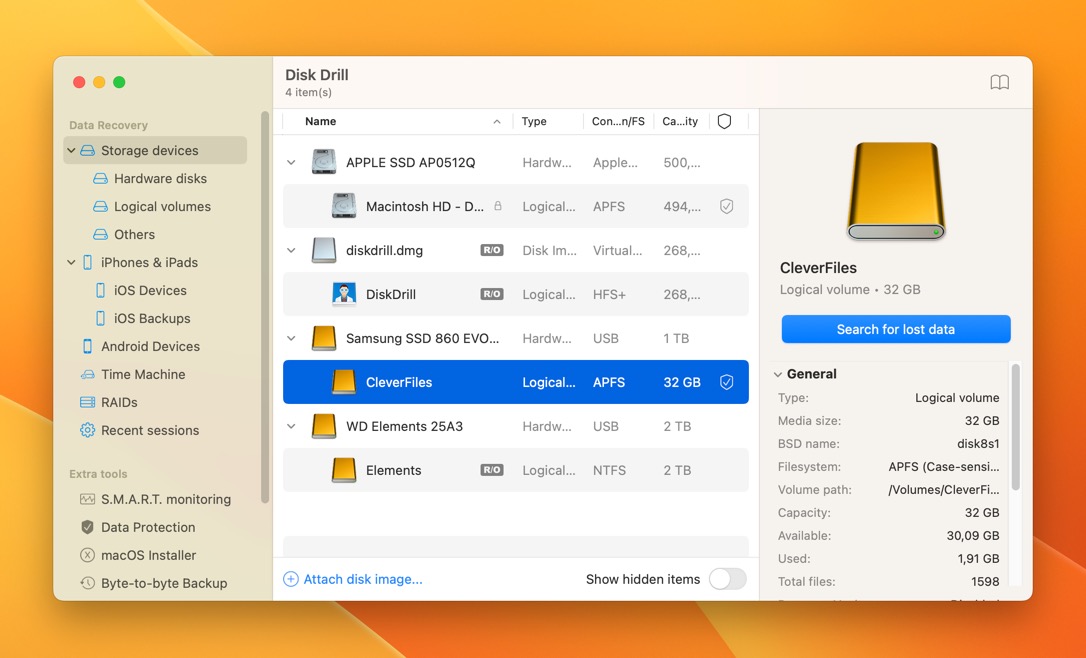Click the sidebar vertical scrollbar
This screenshot has width=1086, height=658.
coord(265,308)
